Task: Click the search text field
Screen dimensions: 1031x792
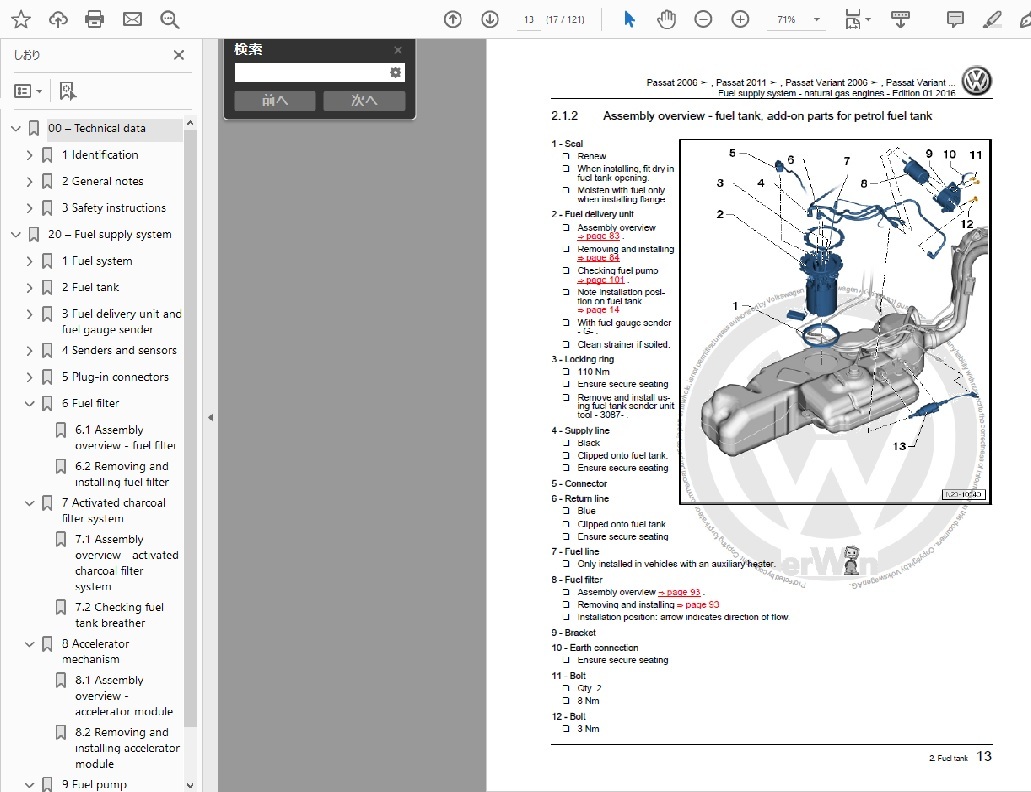Action: pos(312,72)
